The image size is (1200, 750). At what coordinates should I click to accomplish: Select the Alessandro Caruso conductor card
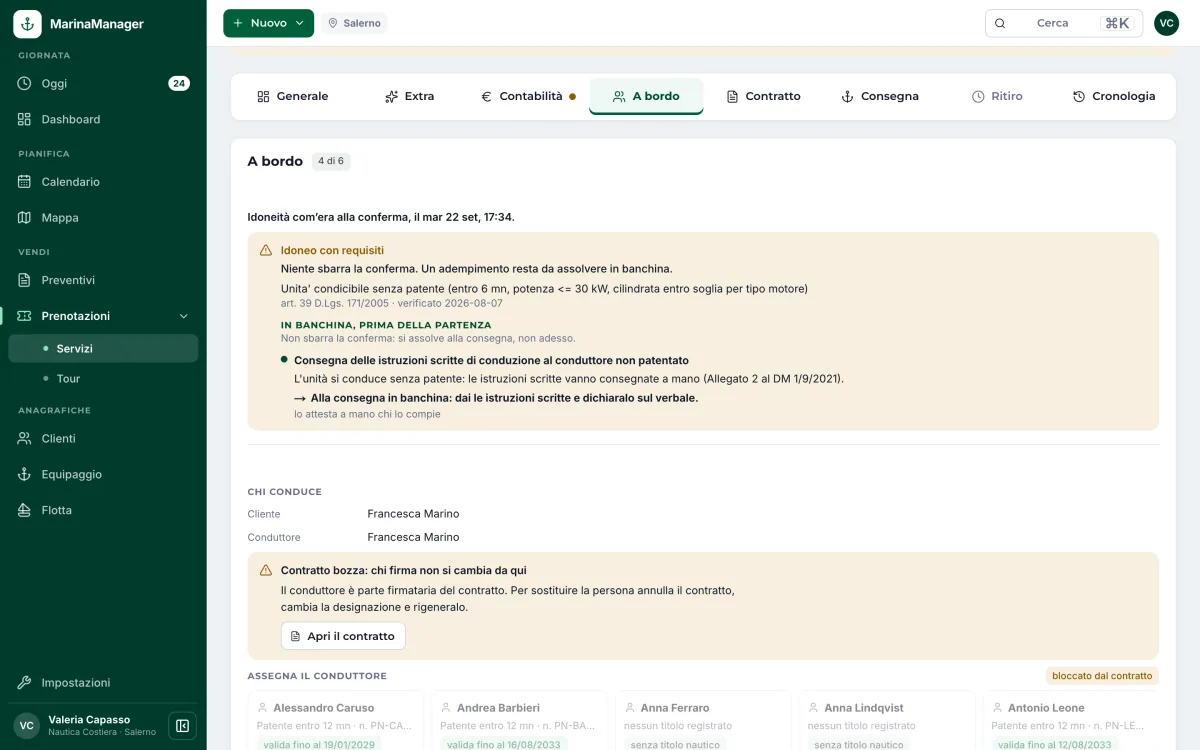336,720
